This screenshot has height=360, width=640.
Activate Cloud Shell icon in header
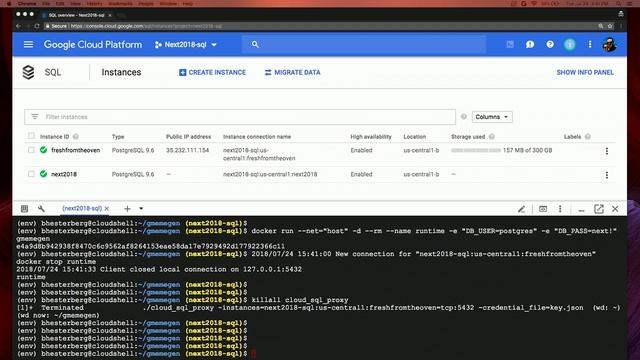[x=510, y=44]
